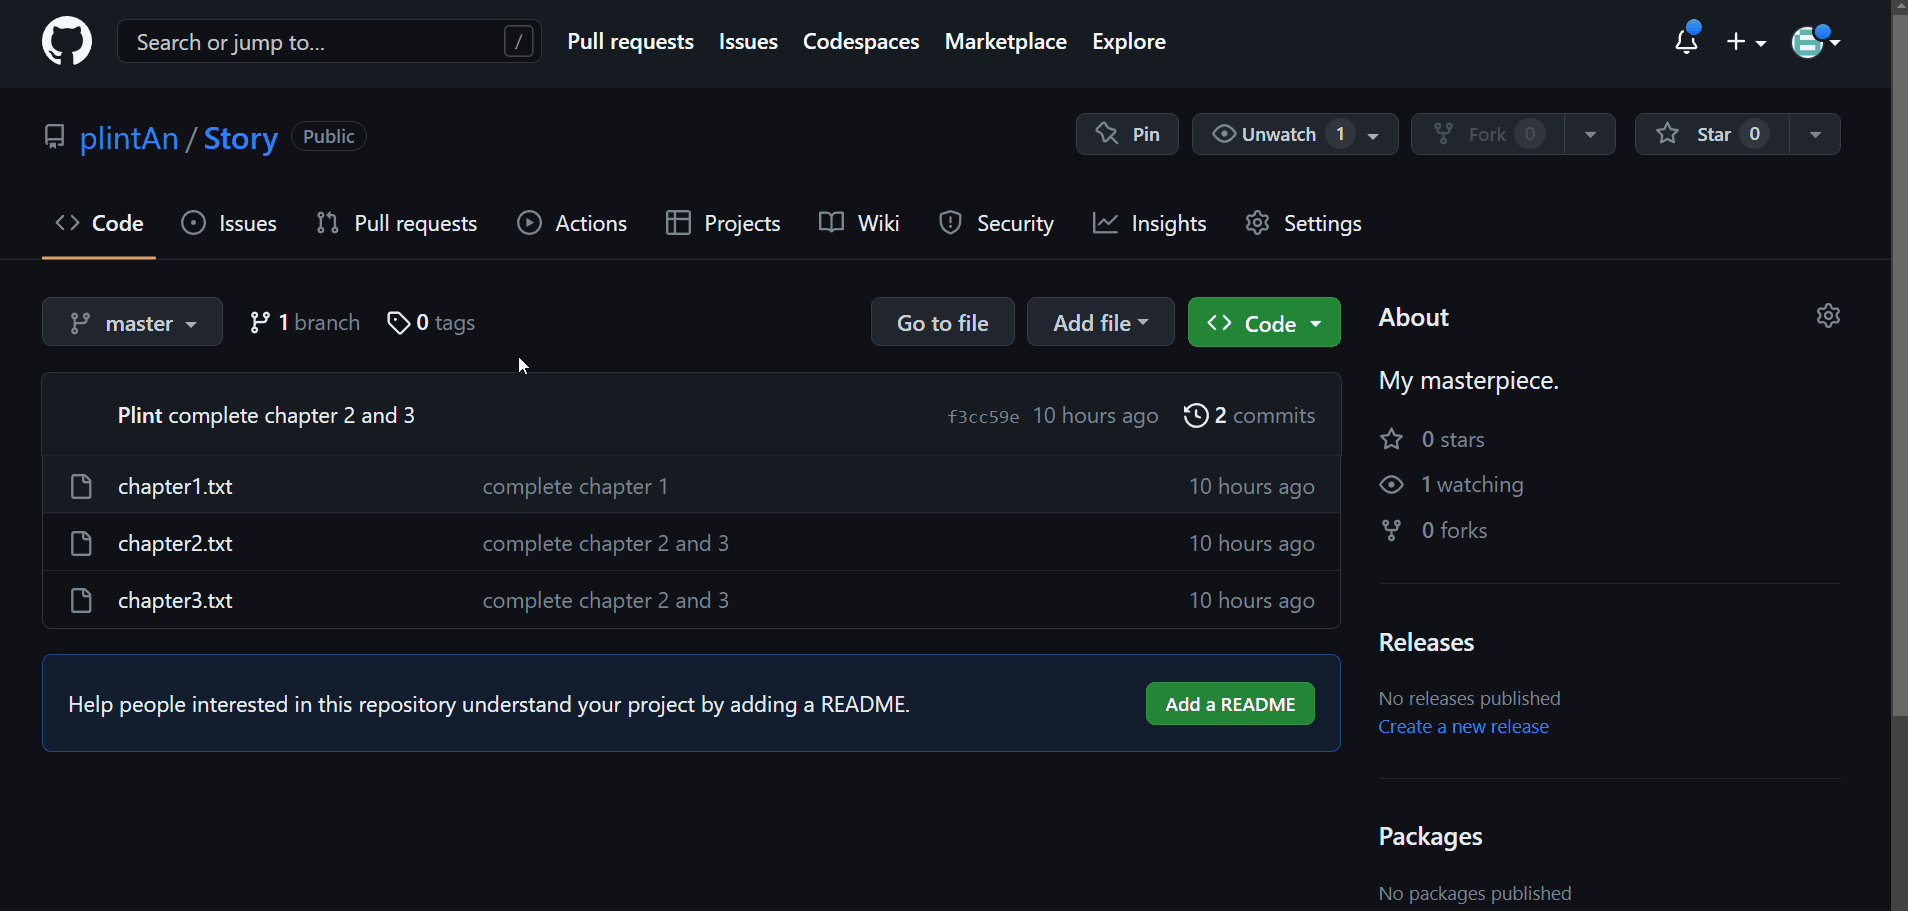Switch to the Settings tab

(x=1304, y=223)
